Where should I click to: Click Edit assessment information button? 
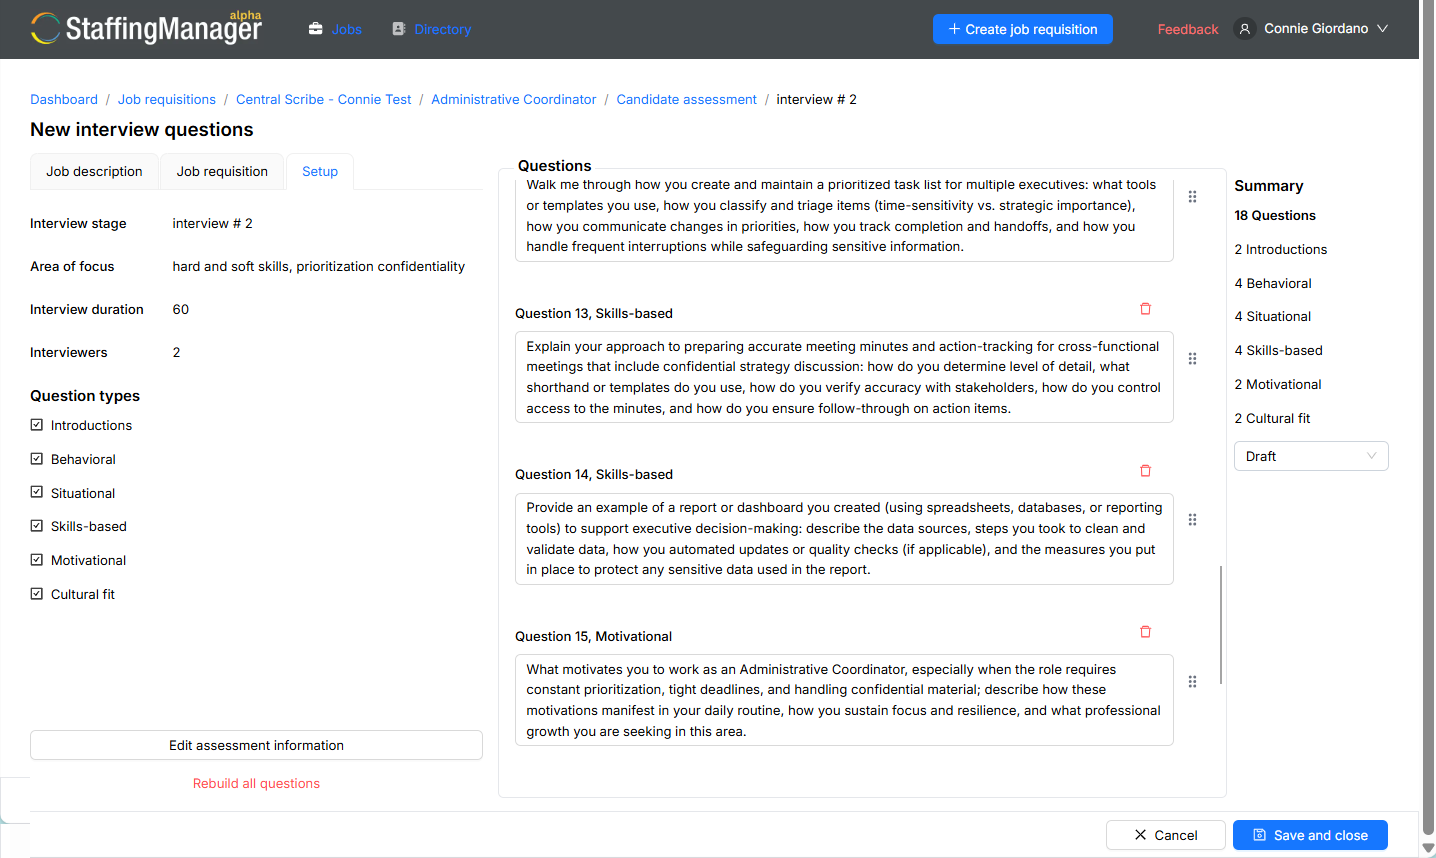[256, 745]
